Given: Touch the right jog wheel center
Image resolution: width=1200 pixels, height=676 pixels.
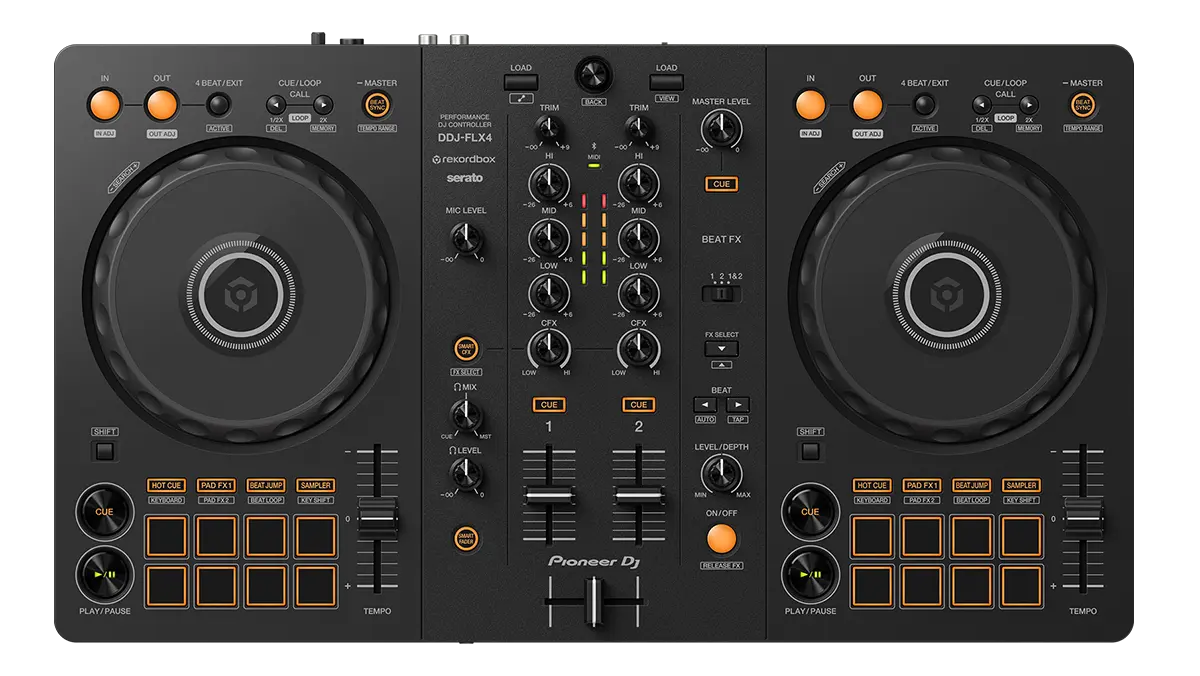Looking at the screenshot, I should click(946, 297).
